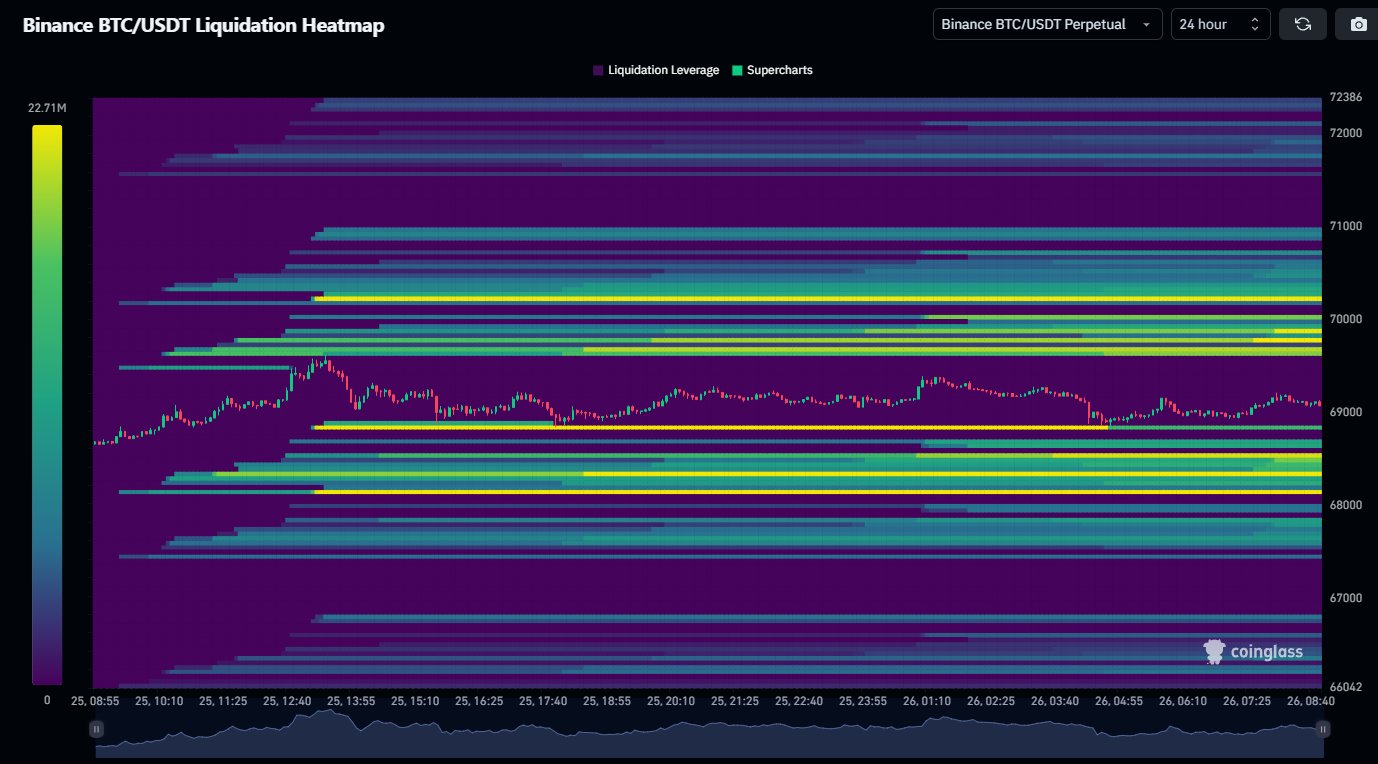Click the 25, 20:10 time axis label
Screen dimensions: 1378x764
click(669, 701)
